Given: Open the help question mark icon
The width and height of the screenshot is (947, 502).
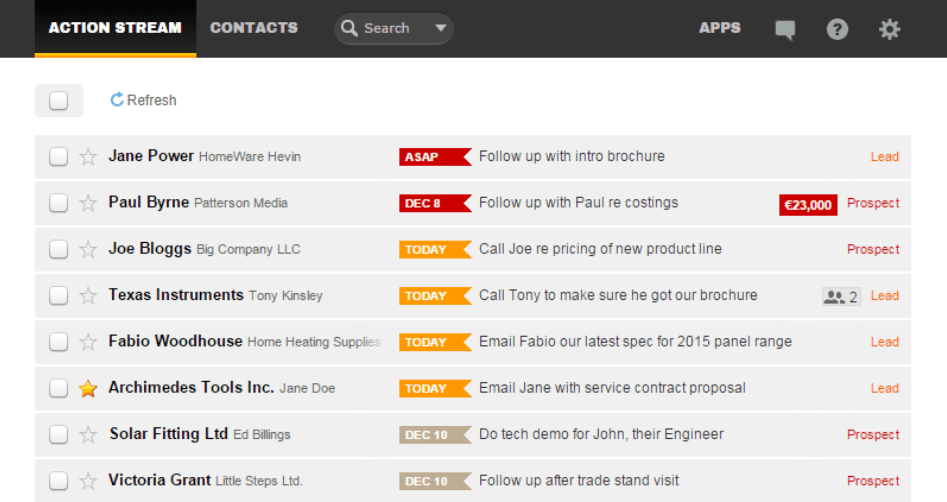Looking at the screenshot, I should point(837,29).
